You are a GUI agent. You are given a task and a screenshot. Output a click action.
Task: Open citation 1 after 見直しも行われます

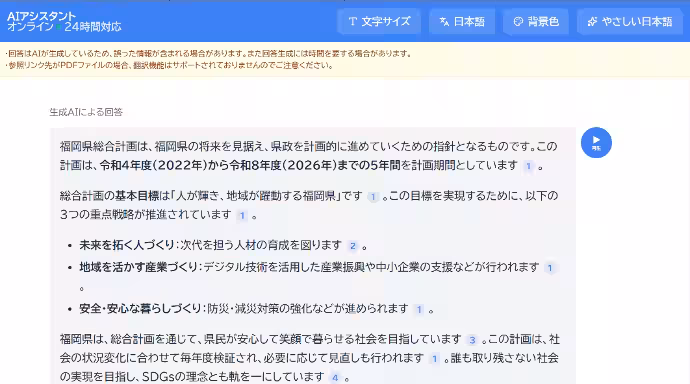[x=434, y=359]
